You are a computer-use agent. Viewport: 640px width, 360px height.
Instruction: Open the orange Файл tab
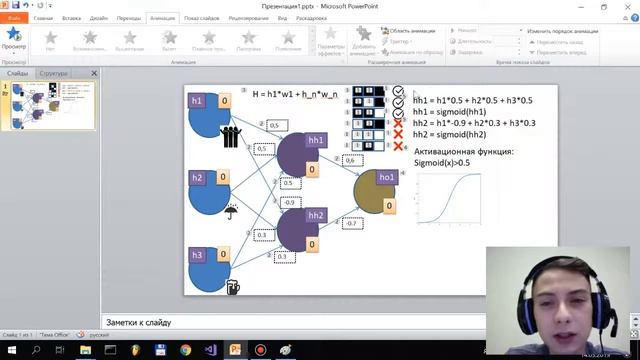coord(14,18)
